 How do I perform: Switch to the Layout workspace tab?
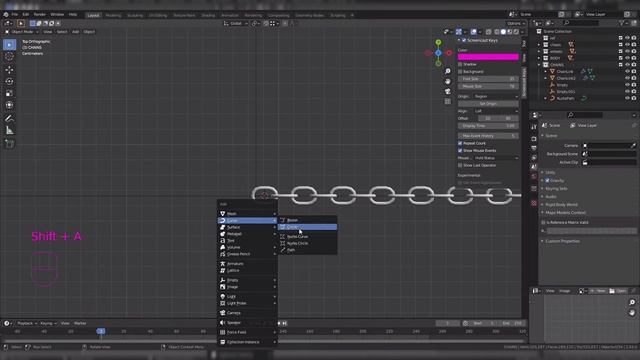point(93,15)
